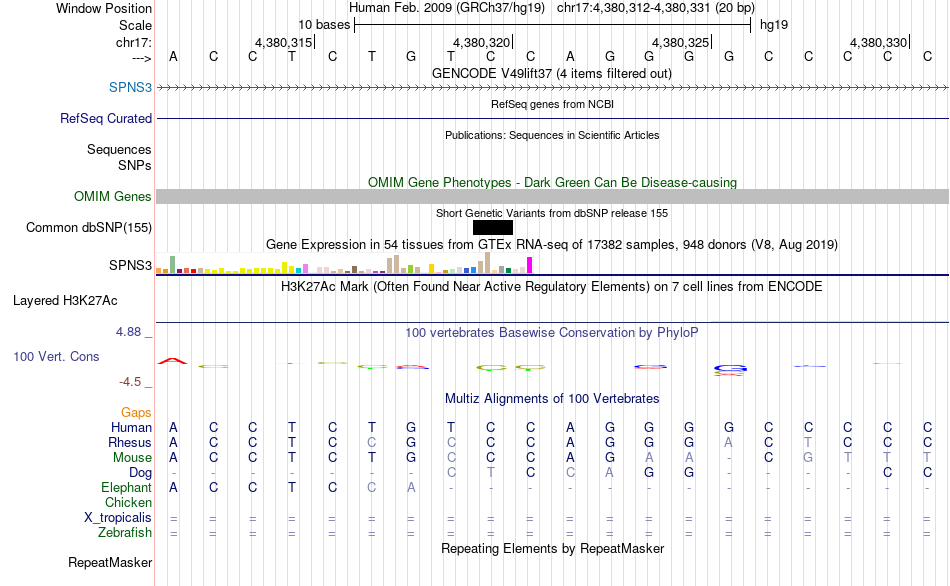Click the orange Gaps label
This screenshot has height=586, width=950.
[x=136, y=413]
